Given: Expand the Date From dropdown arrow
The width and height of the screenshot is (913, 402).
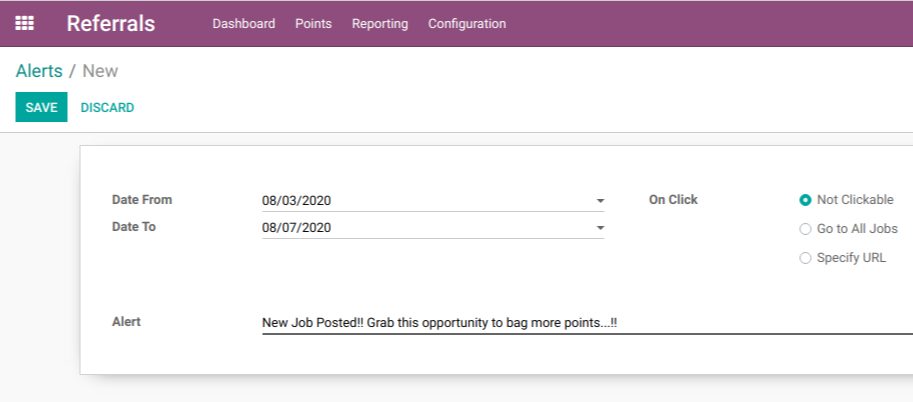Looking at the screenshot, I should pyautogui.click(x=600, y=201).
